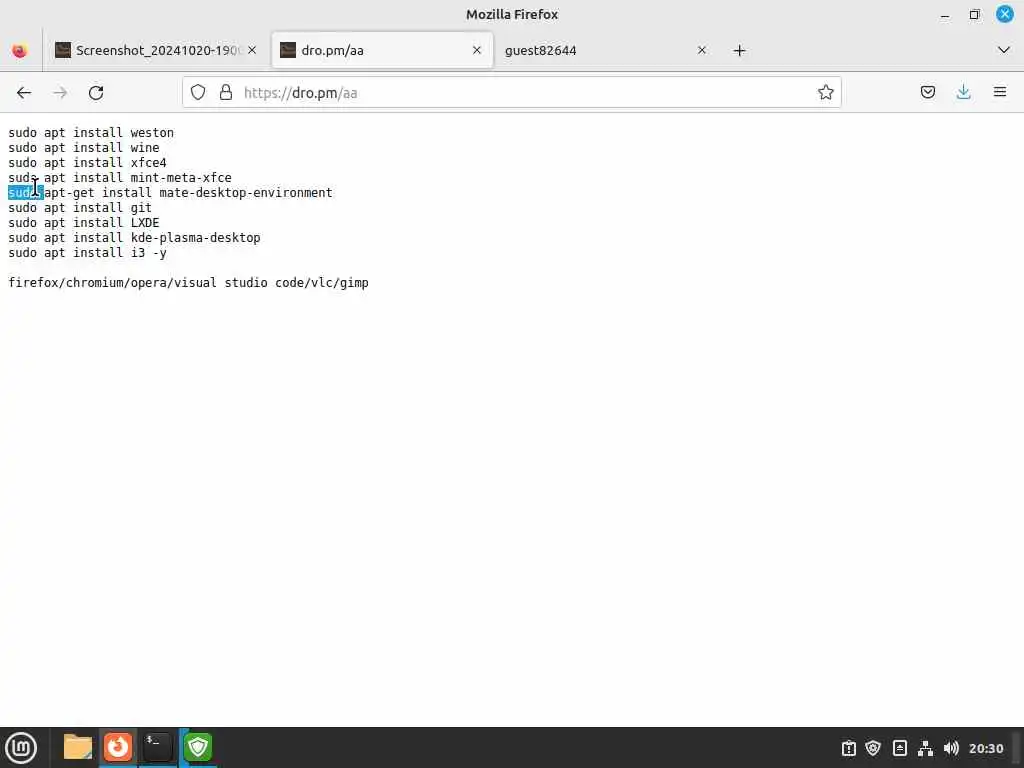The width and height of the screenshot is (1024, 768).
Task: Open the tracking protection shield
Action: click(198, 93)
